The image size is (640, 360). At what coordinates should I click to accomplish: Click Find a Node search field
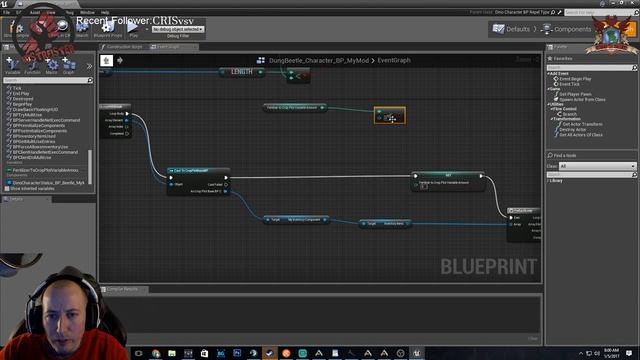tap(589, 175)
